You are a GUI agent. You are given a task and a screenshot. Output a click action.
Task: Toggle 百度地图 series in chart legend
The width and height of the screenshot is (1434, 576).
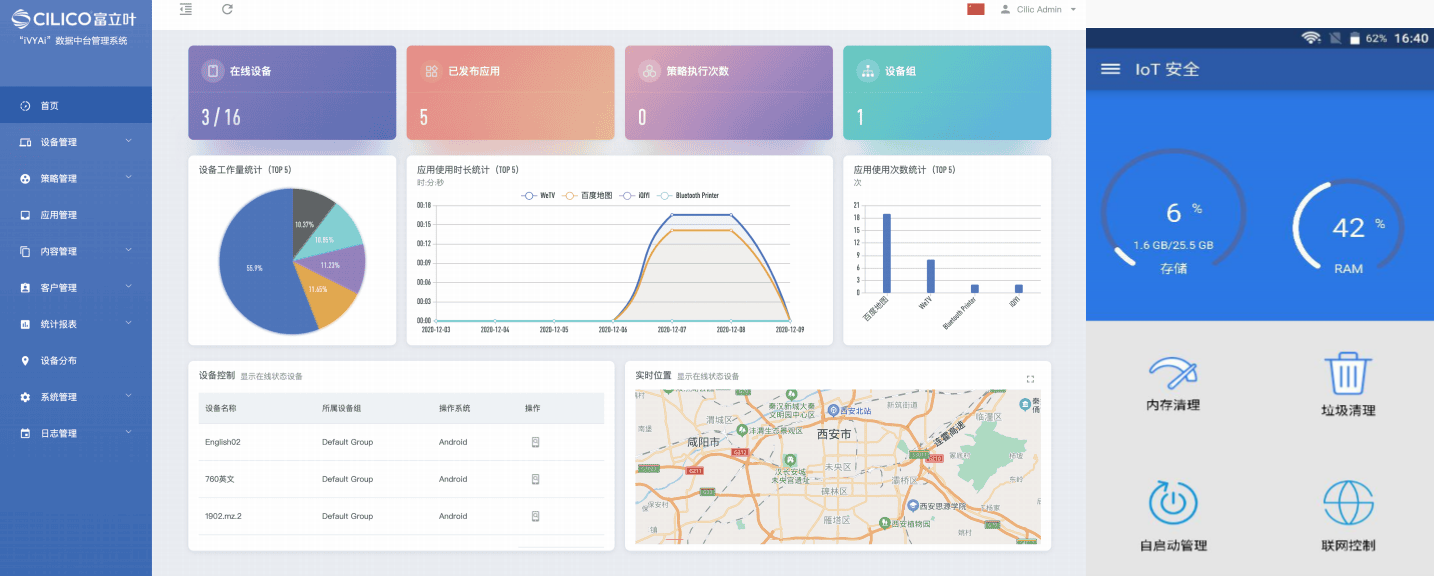[x=586, y=196]
